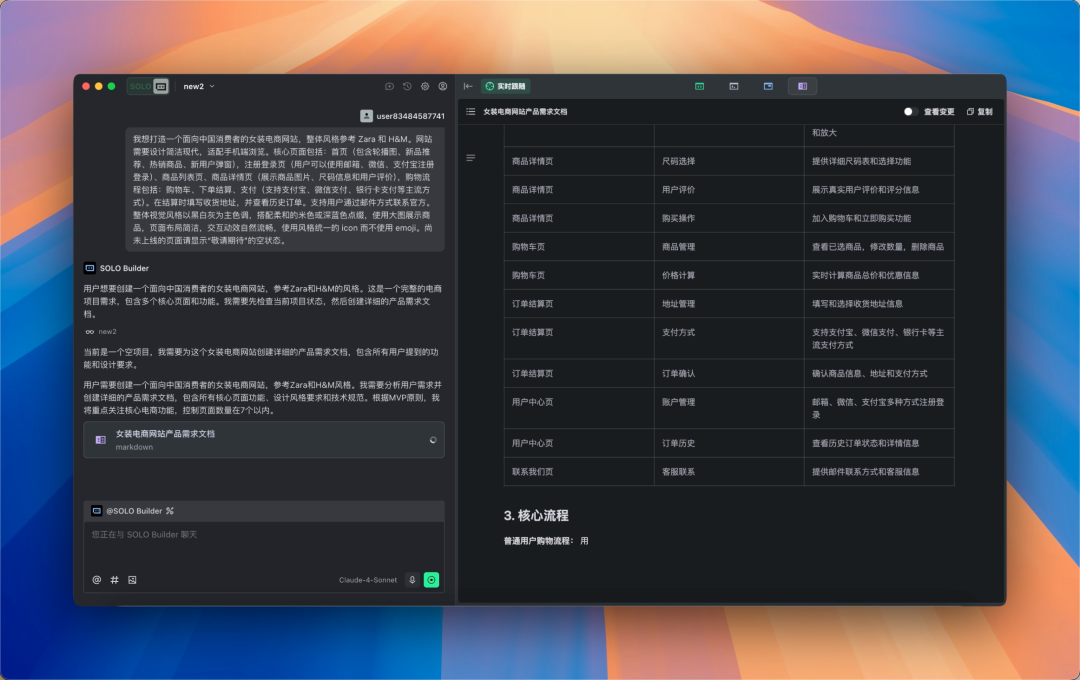Click the image attachment icon in chat input
1080x680 pixels.
[x=132, y=580]
